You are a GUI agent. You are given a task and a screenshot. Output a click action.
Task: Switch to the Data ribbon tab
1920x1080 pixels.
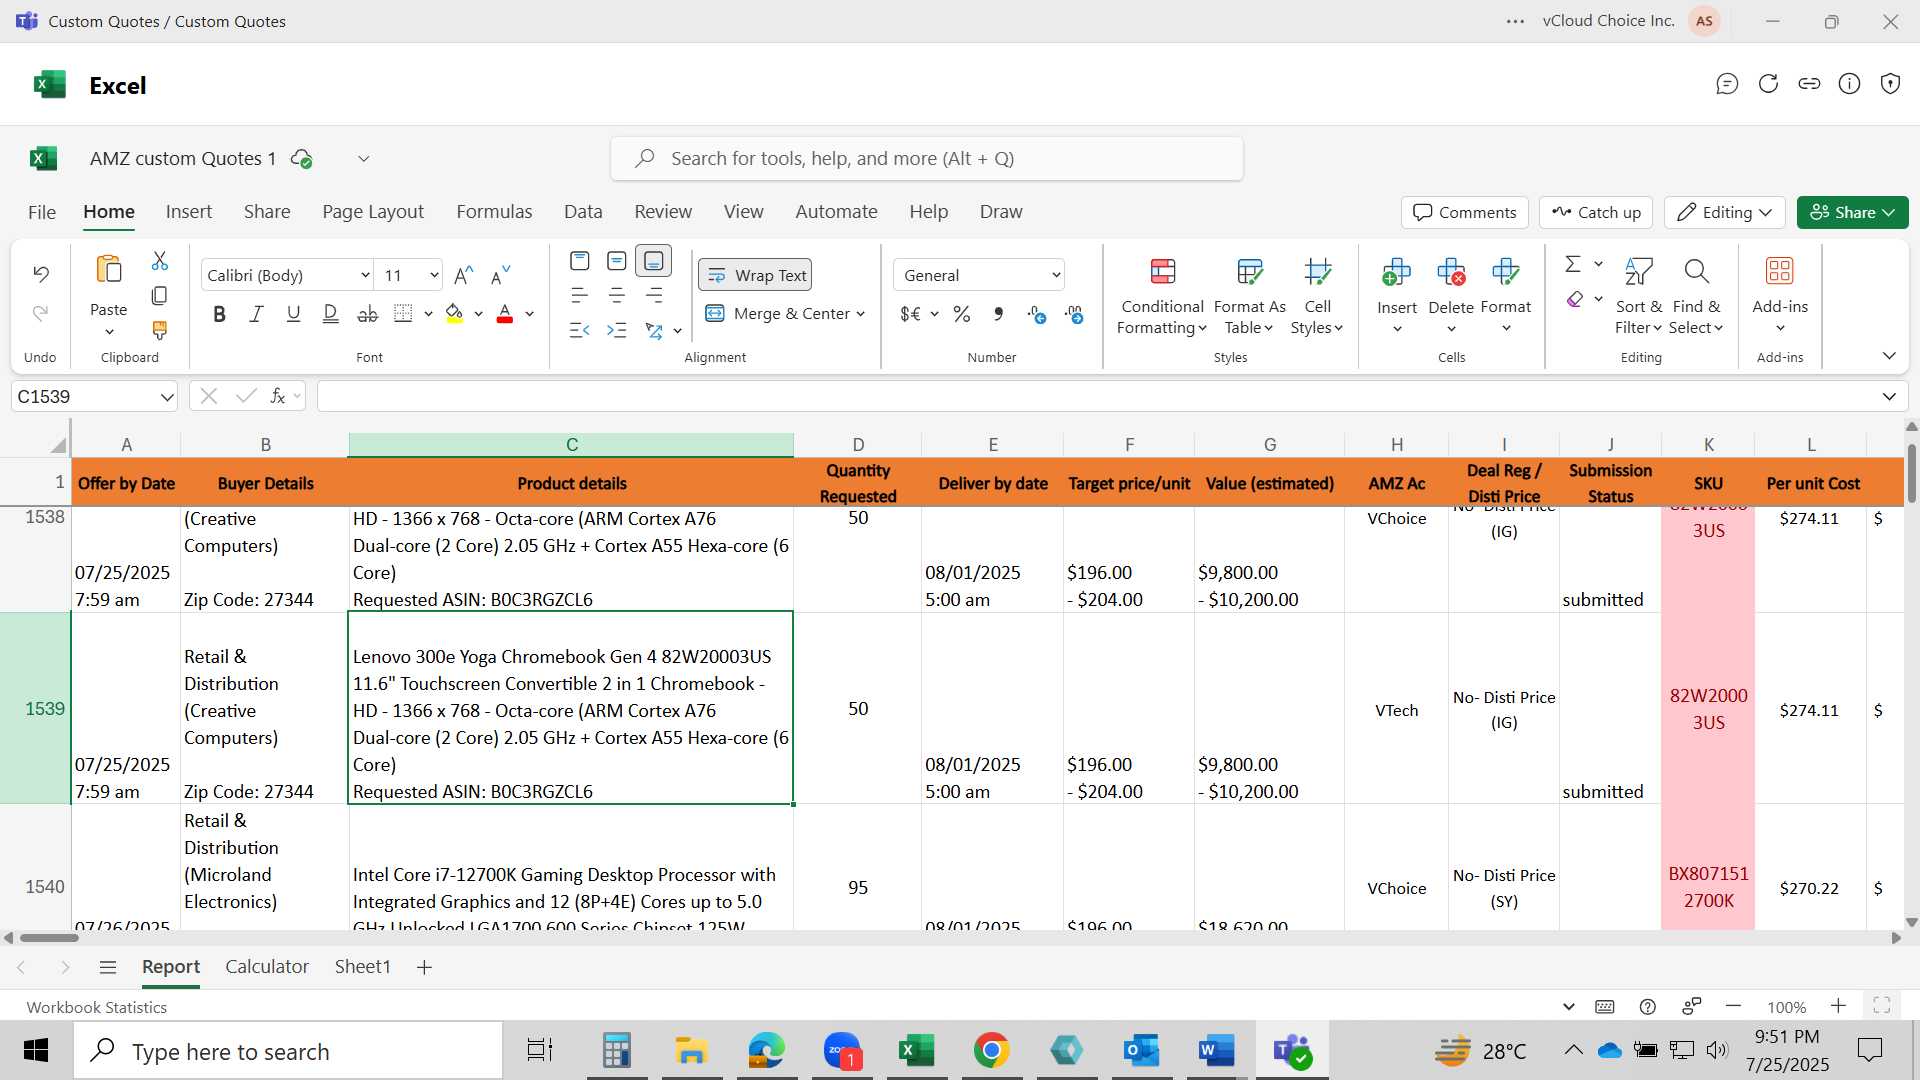pyautogui.click(x=583, y=212)
